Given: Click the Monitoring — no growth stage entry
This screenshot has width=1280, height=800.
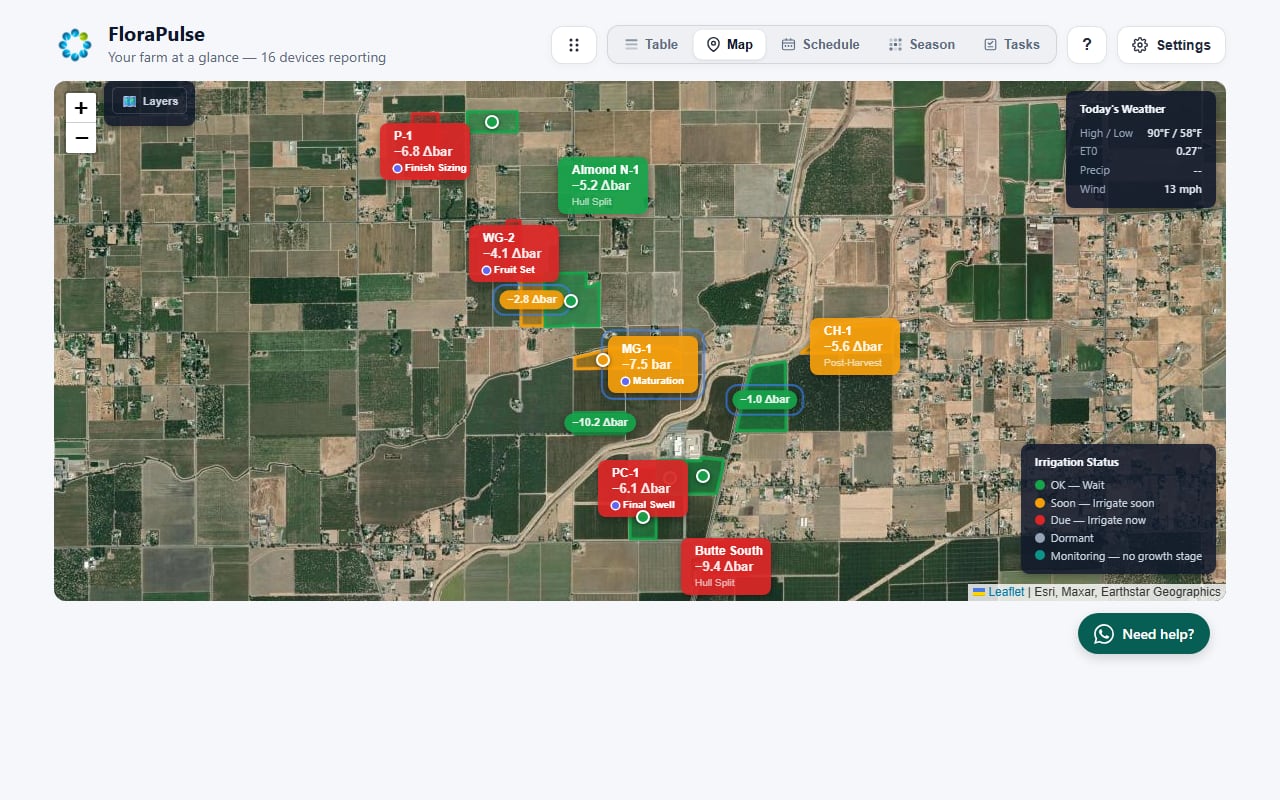Looking at the screenshot, I should click(x=1118, y=556).
